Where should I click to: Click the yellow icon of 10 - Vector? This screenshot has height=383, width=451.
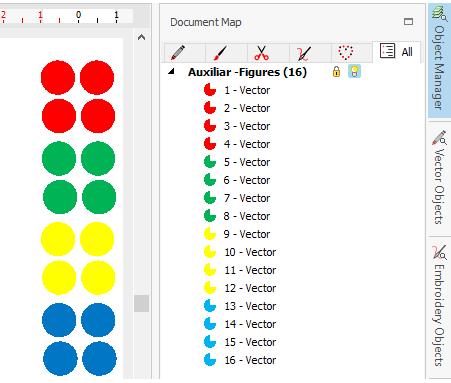pyautogui.click(x=210, y=252)
